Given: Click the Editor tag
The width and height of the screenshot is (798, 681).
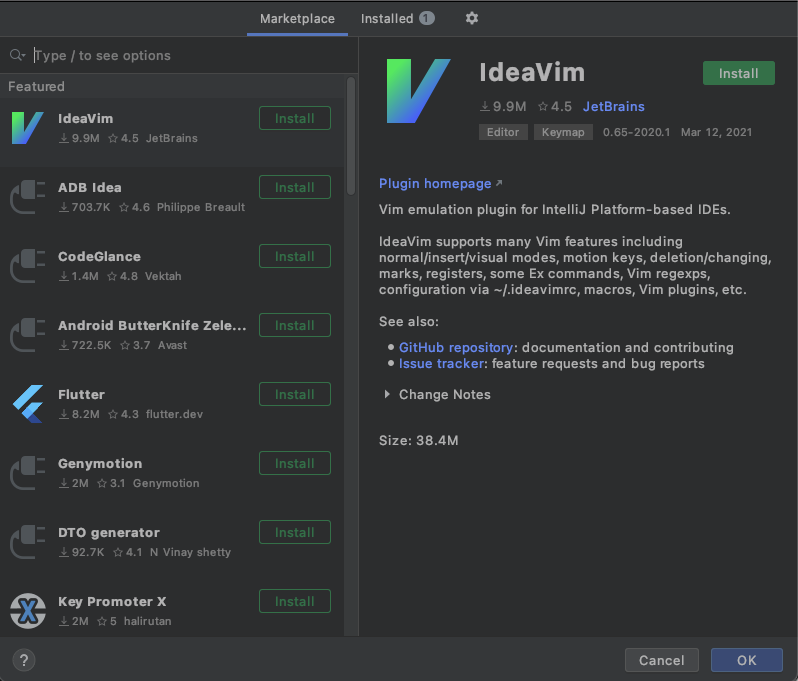Looking at the screenshot, I should (x=503, y=132).
